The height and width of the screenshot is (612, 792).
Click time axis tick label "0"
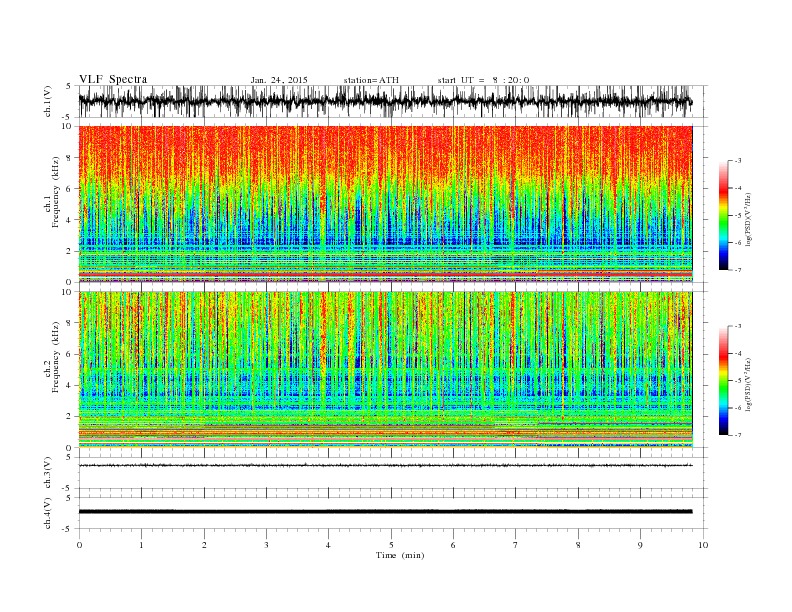pos(79,545)
